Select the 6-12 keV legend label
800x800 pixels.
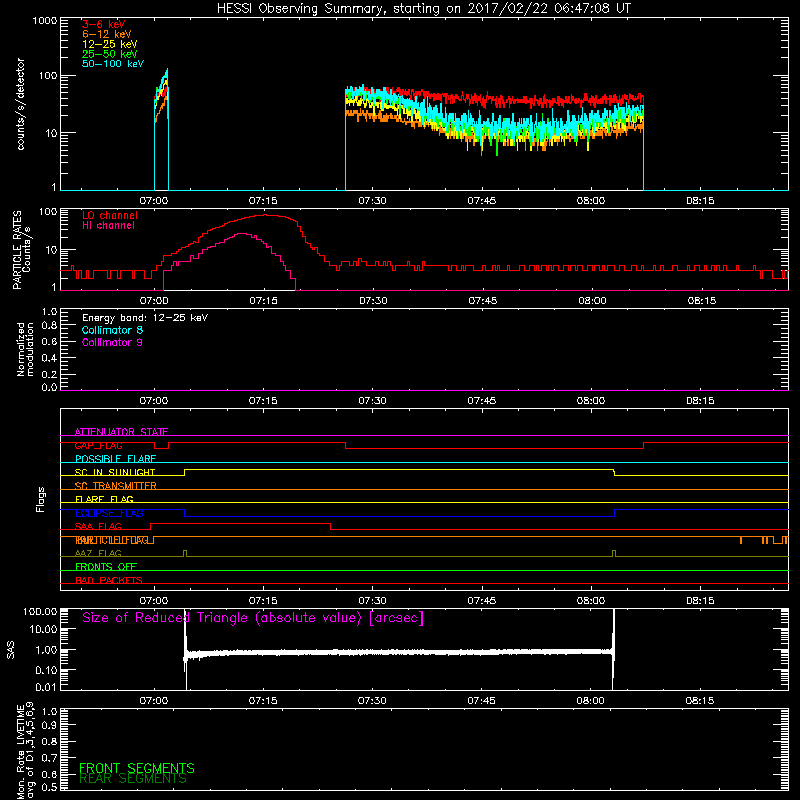click(x=107, y=34)
